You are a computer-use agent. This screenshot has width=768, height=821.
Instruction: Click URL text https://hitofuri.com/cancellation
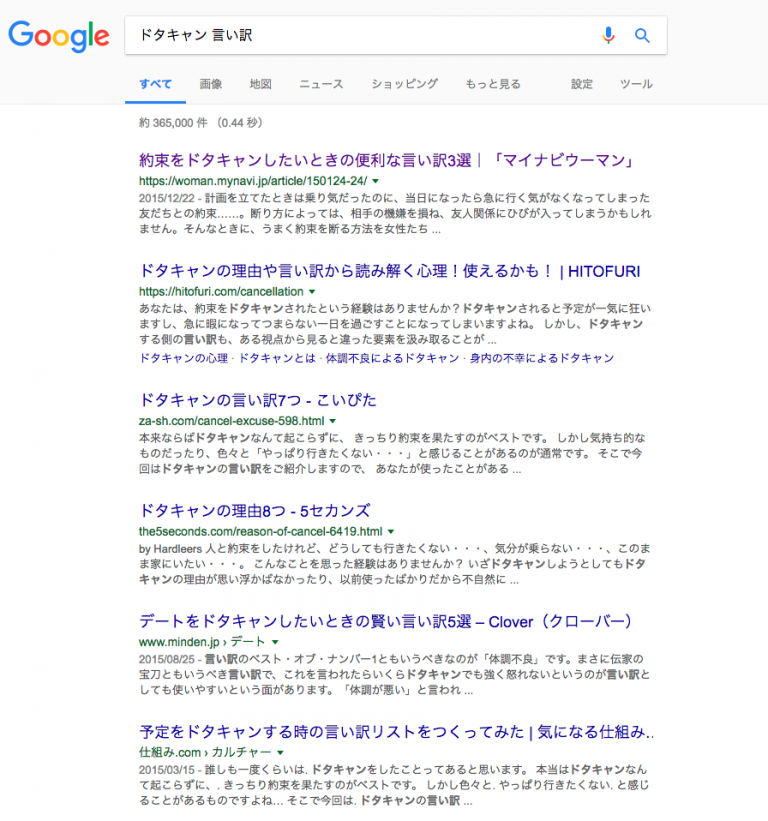[x=221, y=292]
